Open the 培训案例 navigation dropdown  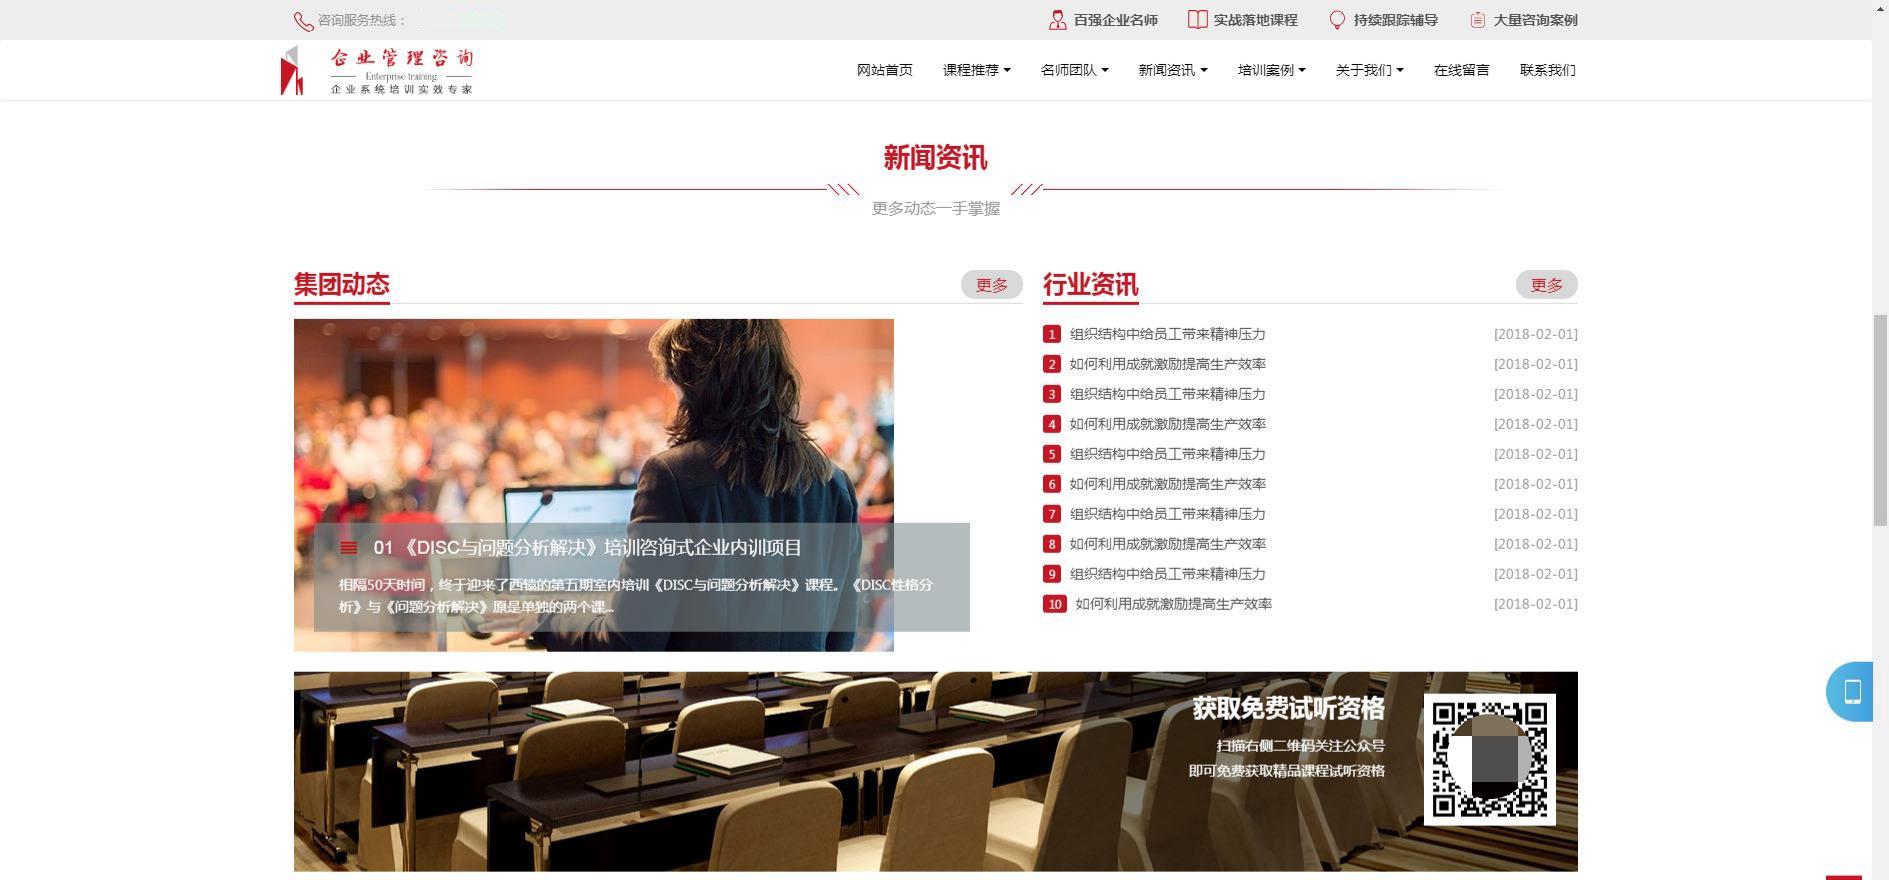click(x=1271, y=70)
